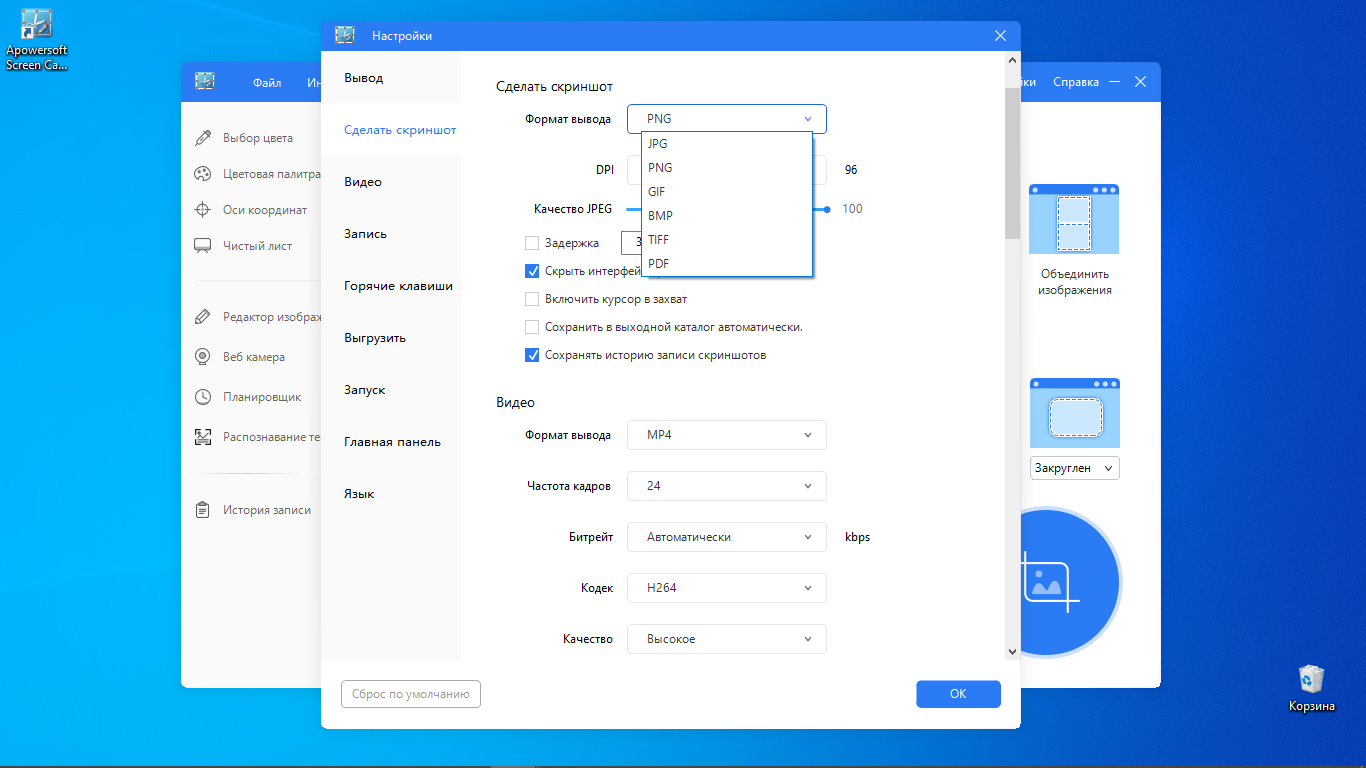Toggle Включить курсор в захват checkbox
1366x768 pixels.
[532, 299]
